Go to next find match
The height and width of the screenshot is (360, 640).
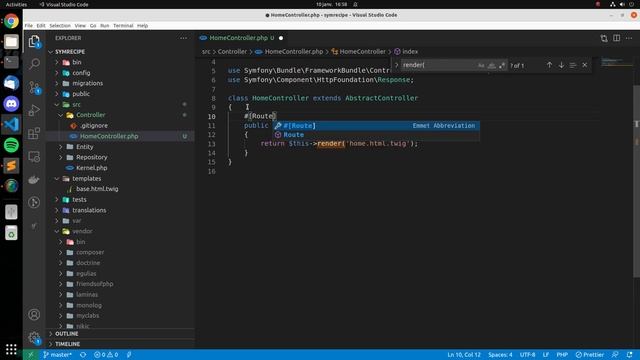point(561,65)
